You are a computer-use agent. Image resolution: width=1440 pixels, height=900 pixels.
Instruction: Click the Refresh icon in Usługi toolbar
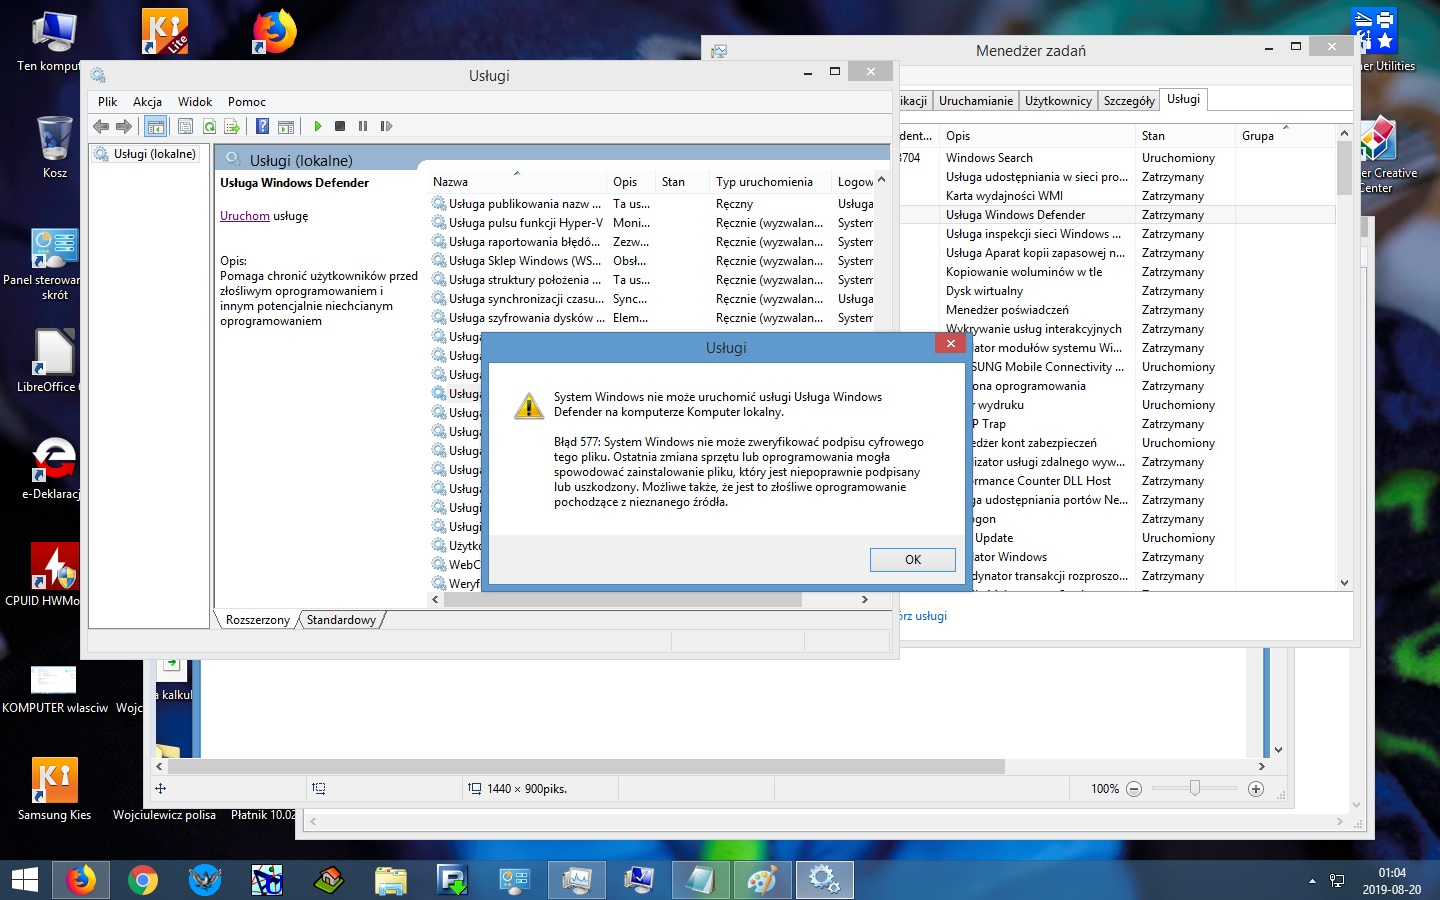[209, 126]
